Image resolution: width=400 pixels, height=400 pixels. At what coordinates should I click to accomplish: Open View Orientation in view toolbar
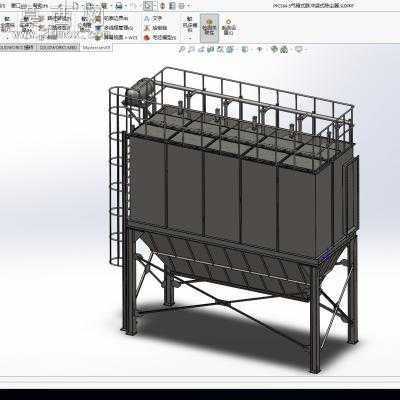(230, 50)
